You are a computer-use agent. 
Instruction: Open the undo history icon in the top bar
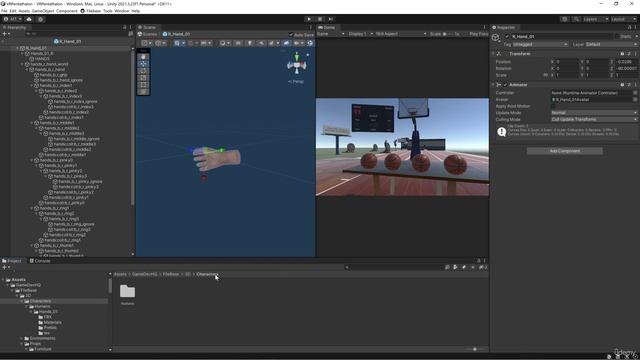(564, 19)
